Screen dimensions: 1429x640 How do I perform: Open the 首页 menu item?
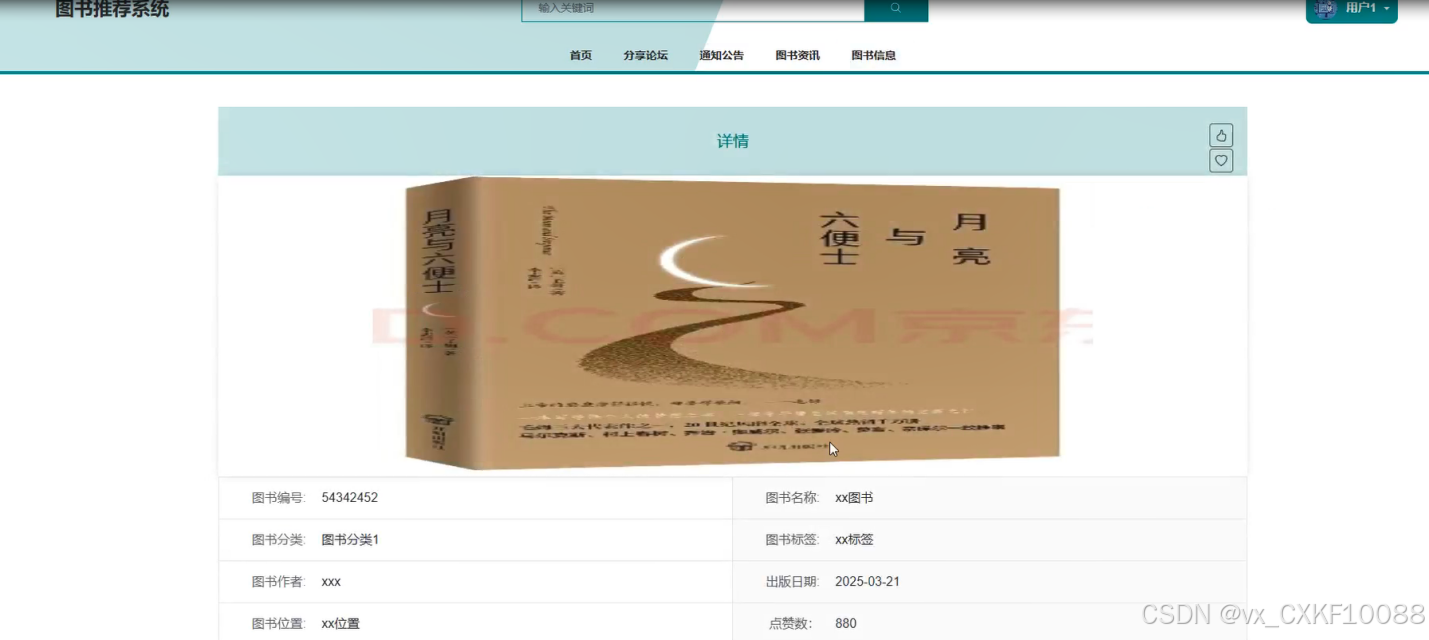[x=581, y=56]
